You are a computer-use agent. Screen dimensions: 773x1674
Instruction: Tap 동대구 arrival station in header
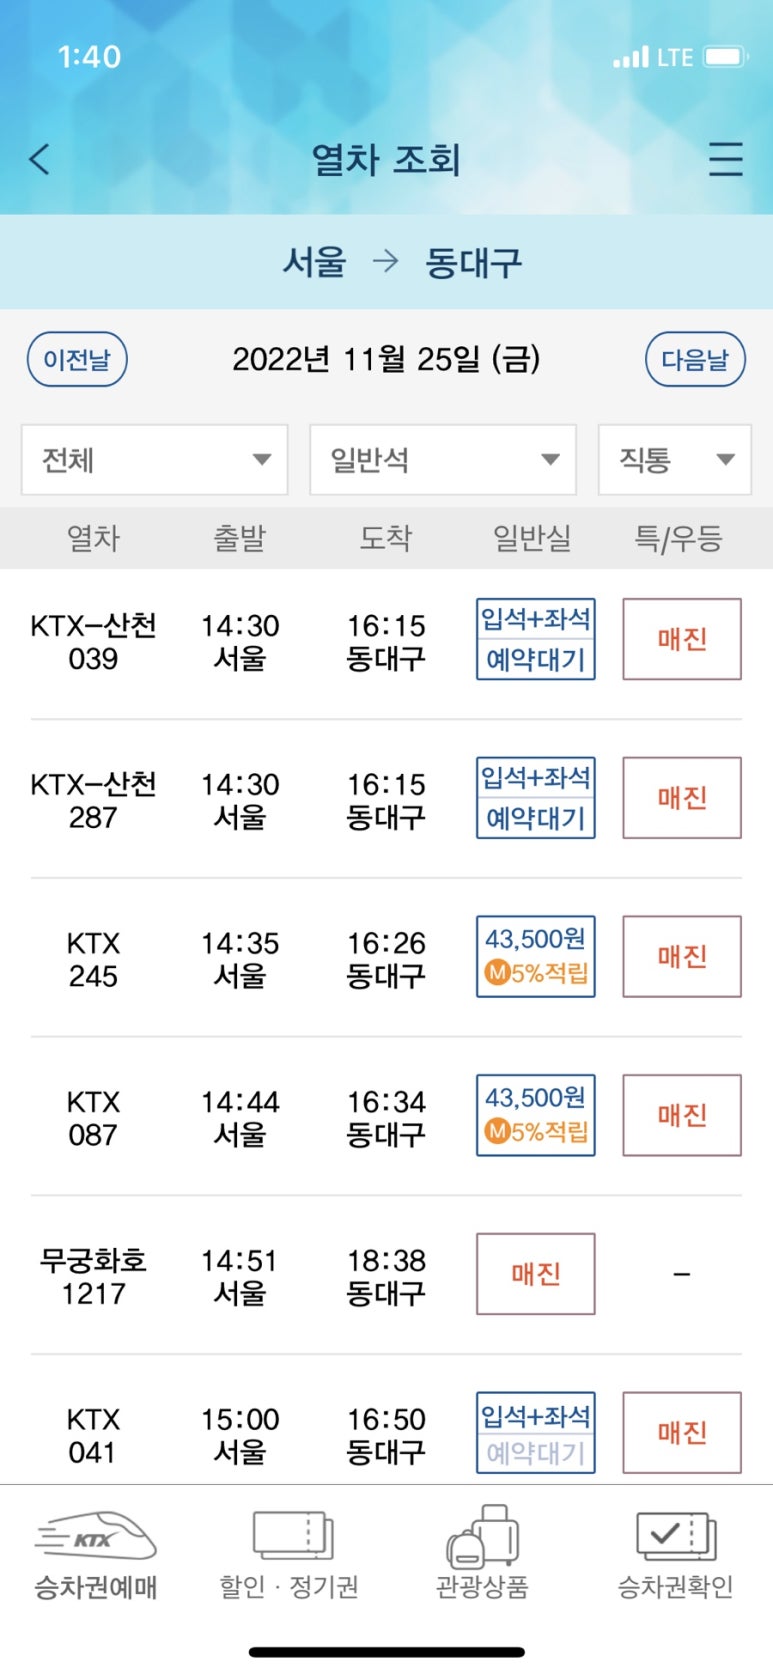click(x=474, y=262)
